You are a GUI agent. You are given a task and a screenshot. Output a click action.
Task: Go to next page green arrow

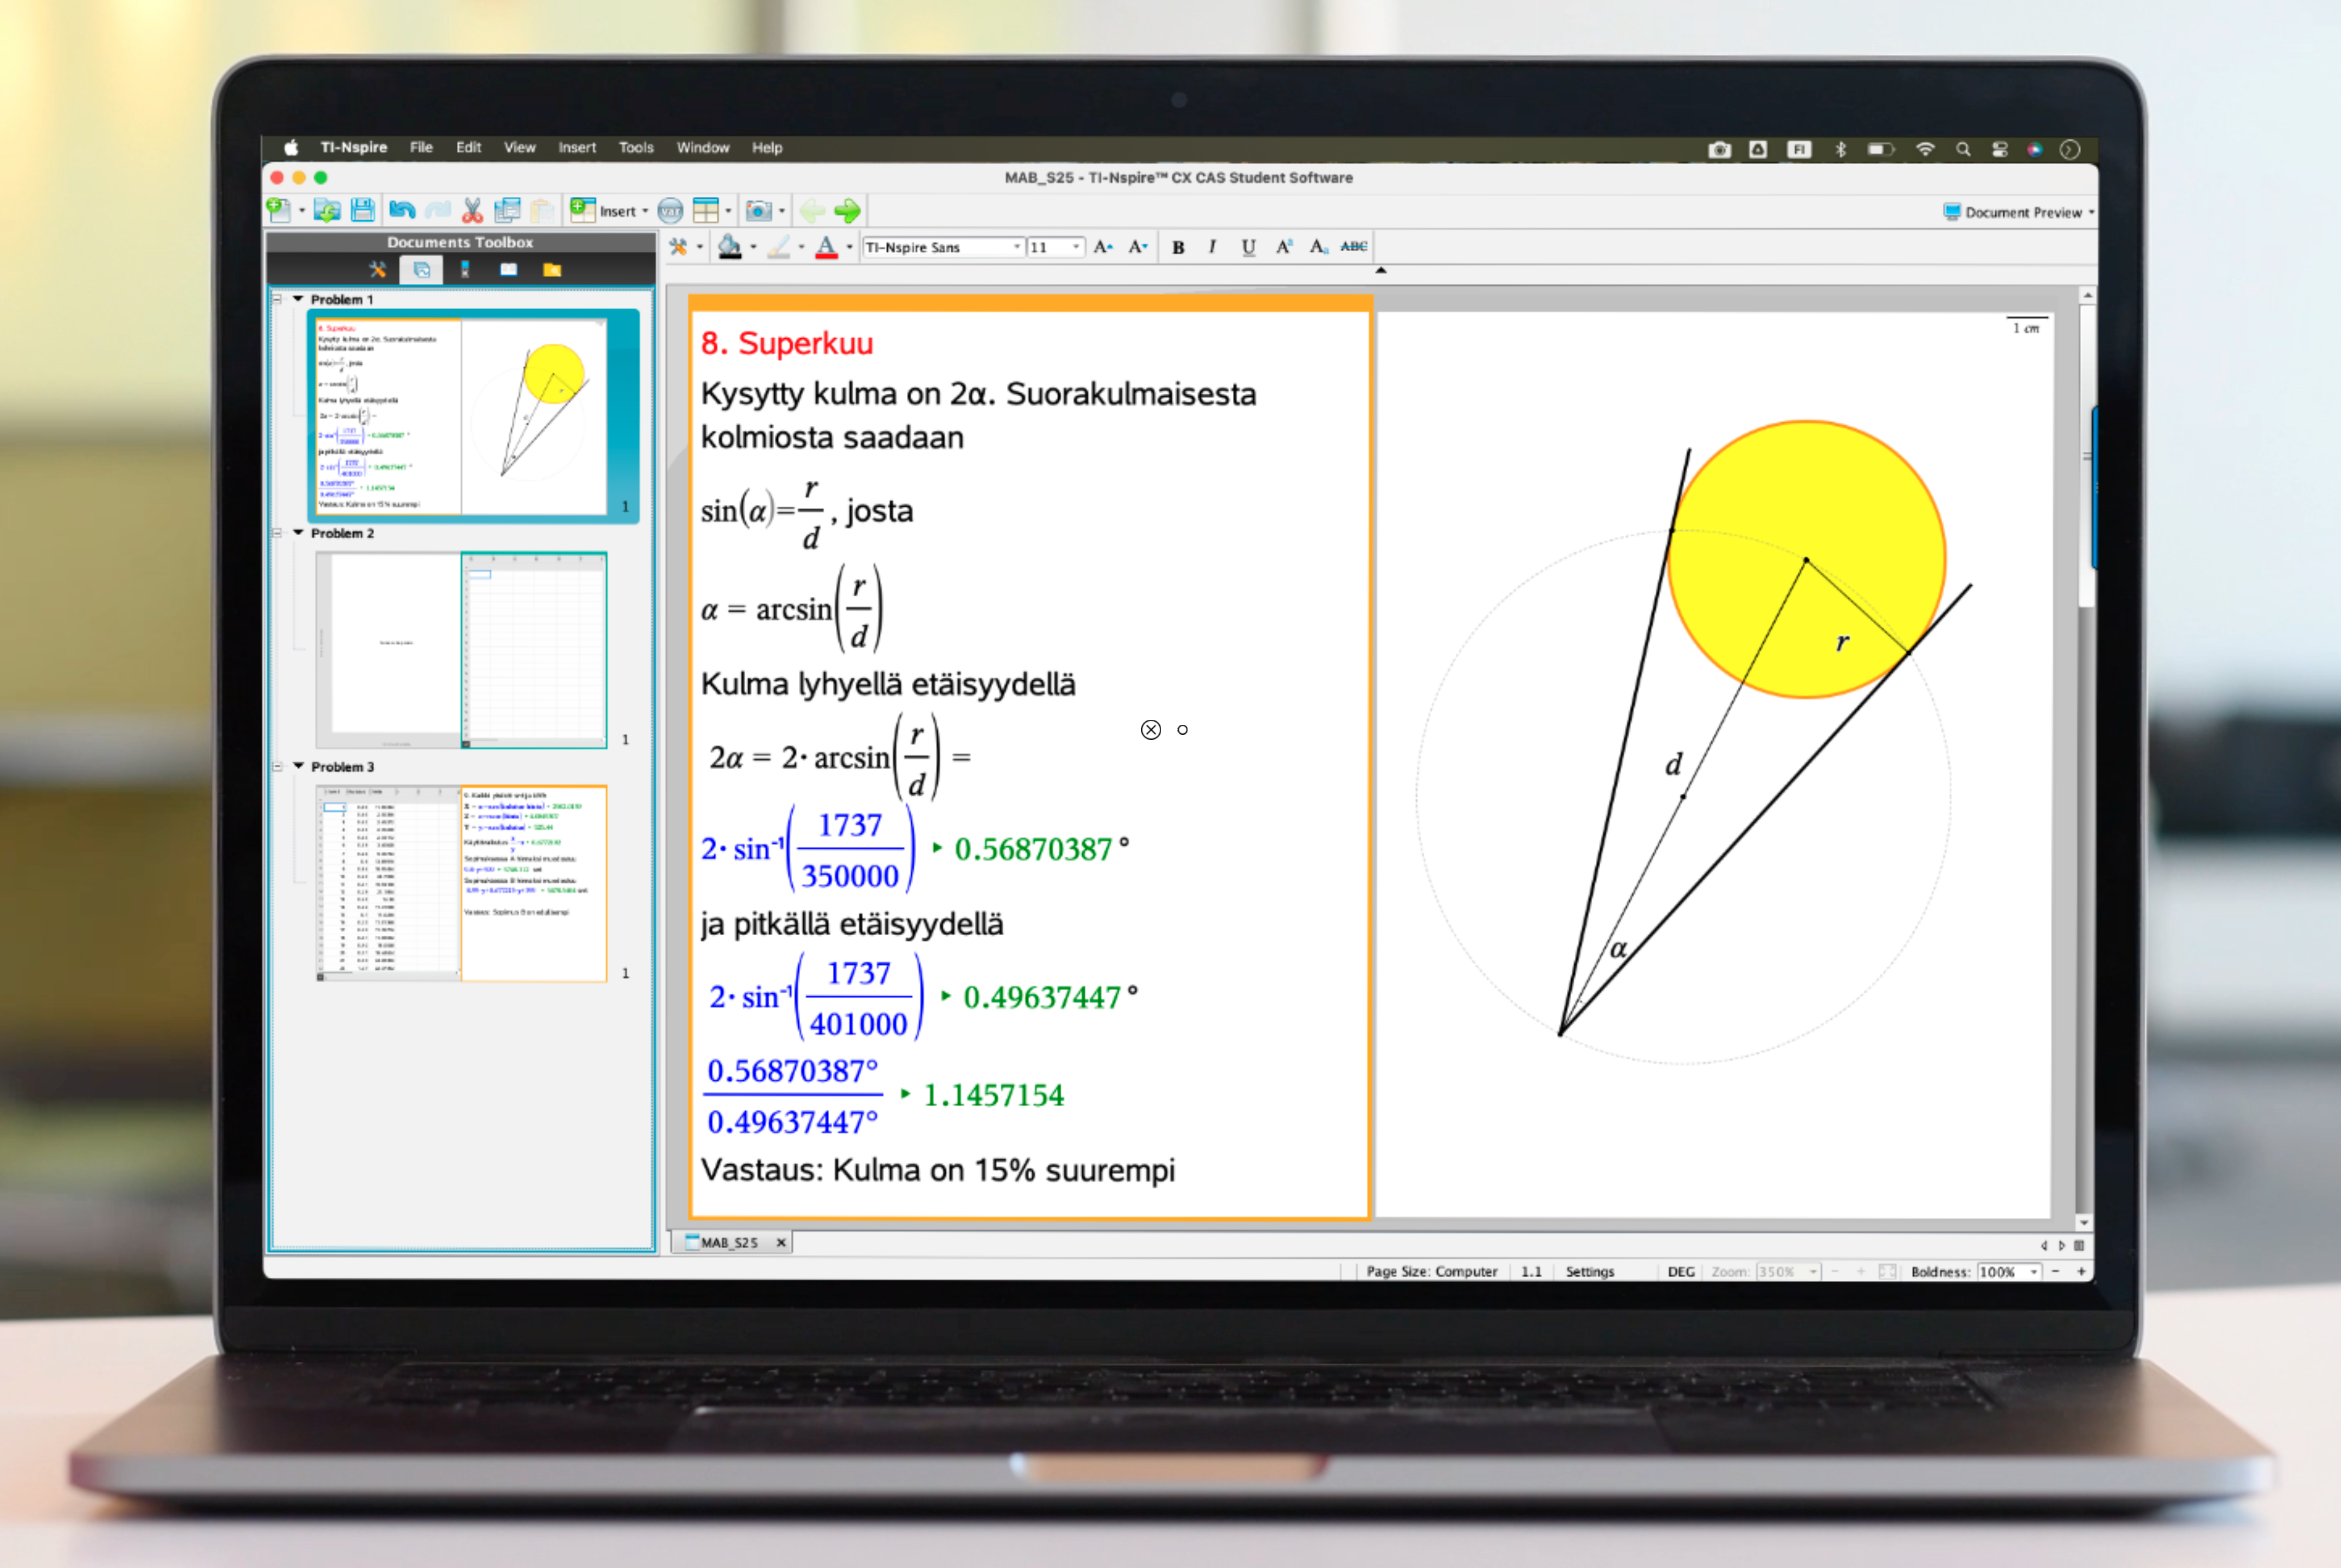848,210
